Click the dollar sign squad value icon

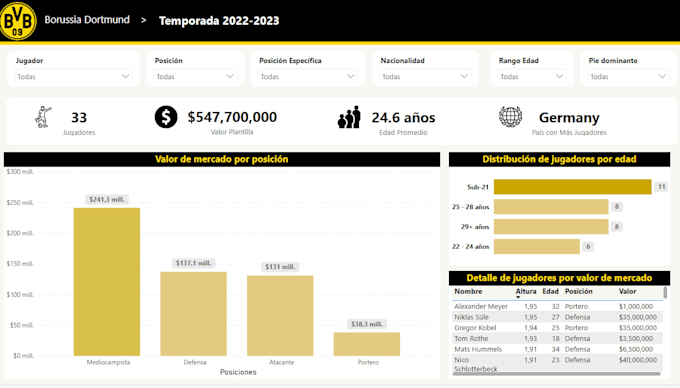[x=166, y=117]
